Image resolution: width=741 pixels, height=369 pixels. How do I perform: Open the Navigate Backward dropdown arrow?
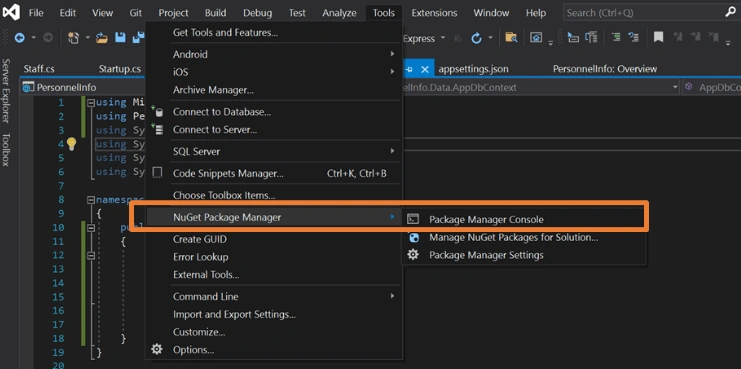pos(34,38)
